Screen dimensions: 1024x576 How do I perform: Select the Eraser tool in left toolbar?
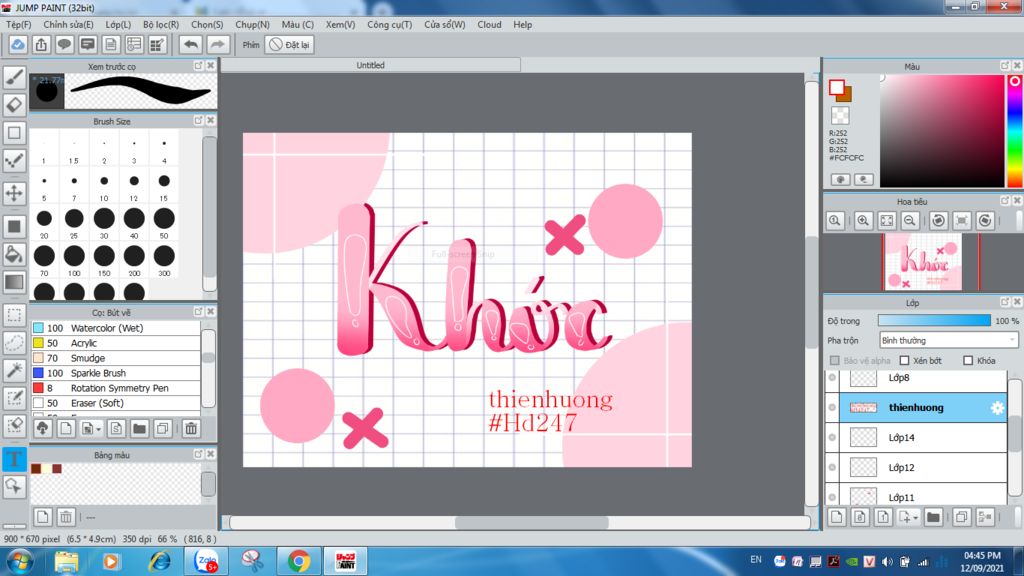click(x=14, y=104)
